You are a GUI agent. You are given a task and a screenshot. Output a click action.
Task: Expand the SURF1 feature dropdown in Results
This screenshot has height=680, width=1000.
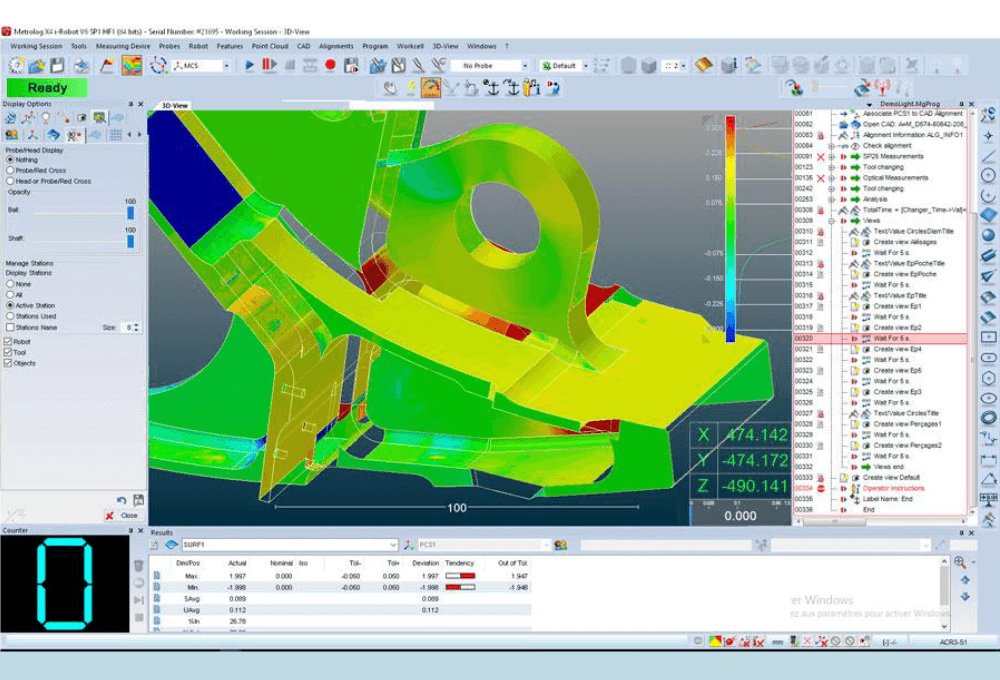coord(393,545)
